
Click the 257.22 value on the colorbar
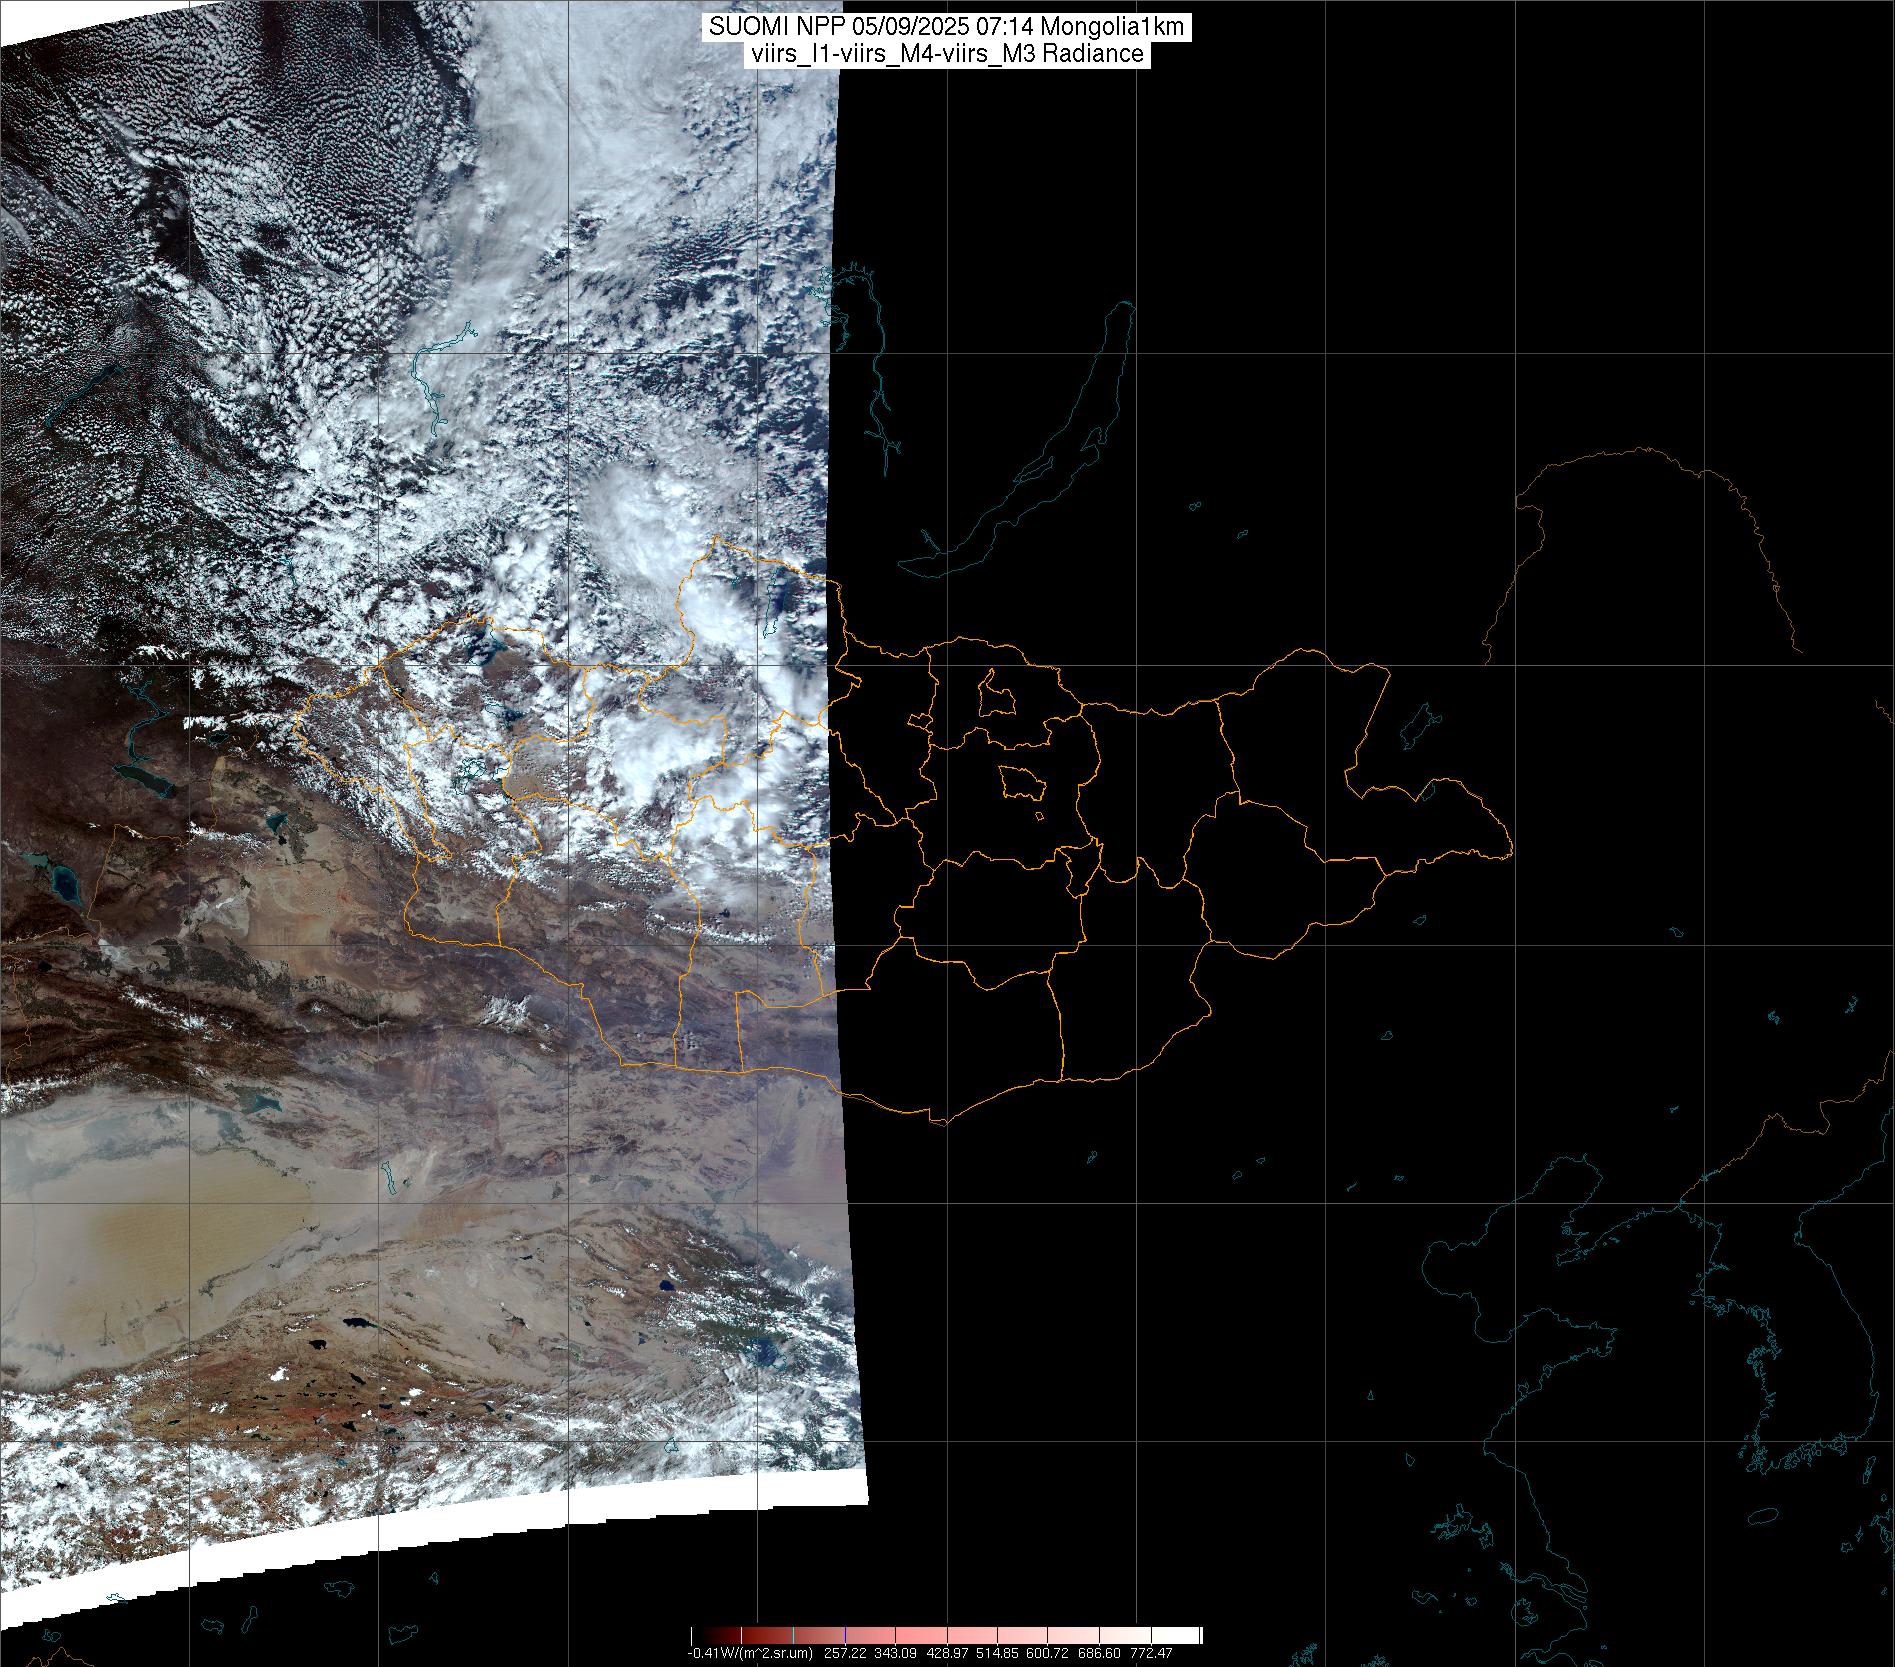click(x=846, y=1653)
